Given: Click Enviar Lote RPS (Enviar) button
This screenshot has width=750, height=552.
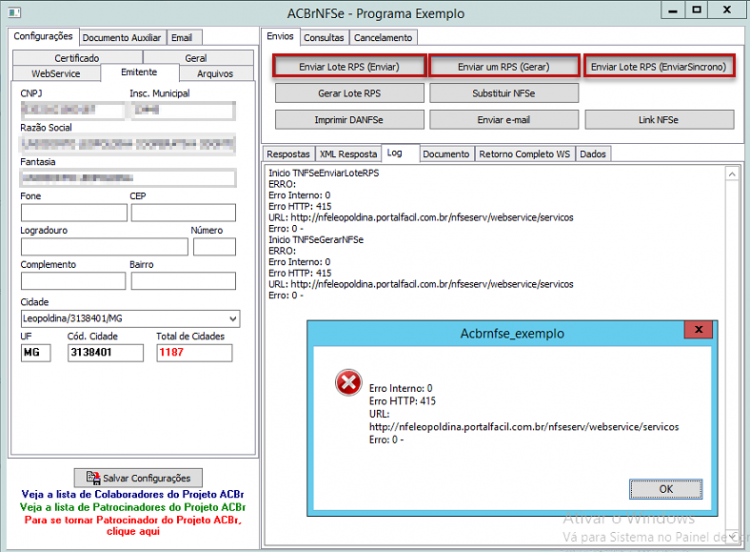Looking at the screenshot, I should tap(349, 67).
